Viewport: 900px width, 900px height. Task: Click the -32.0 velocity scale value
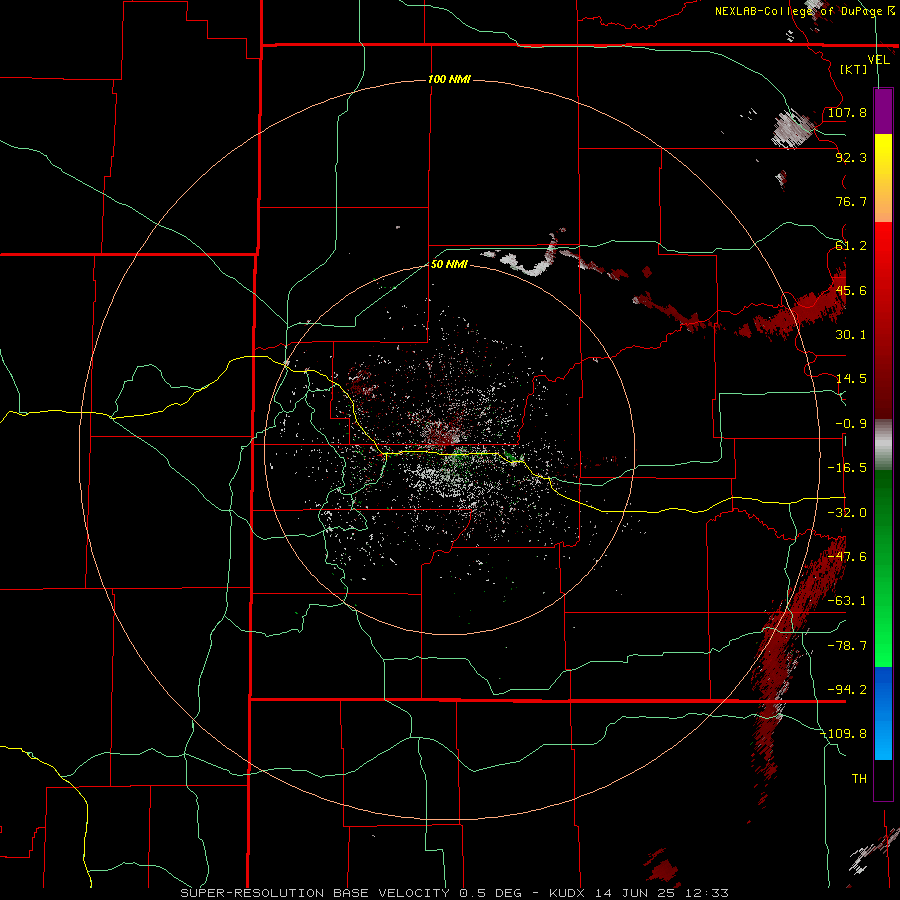click(847, 513)
